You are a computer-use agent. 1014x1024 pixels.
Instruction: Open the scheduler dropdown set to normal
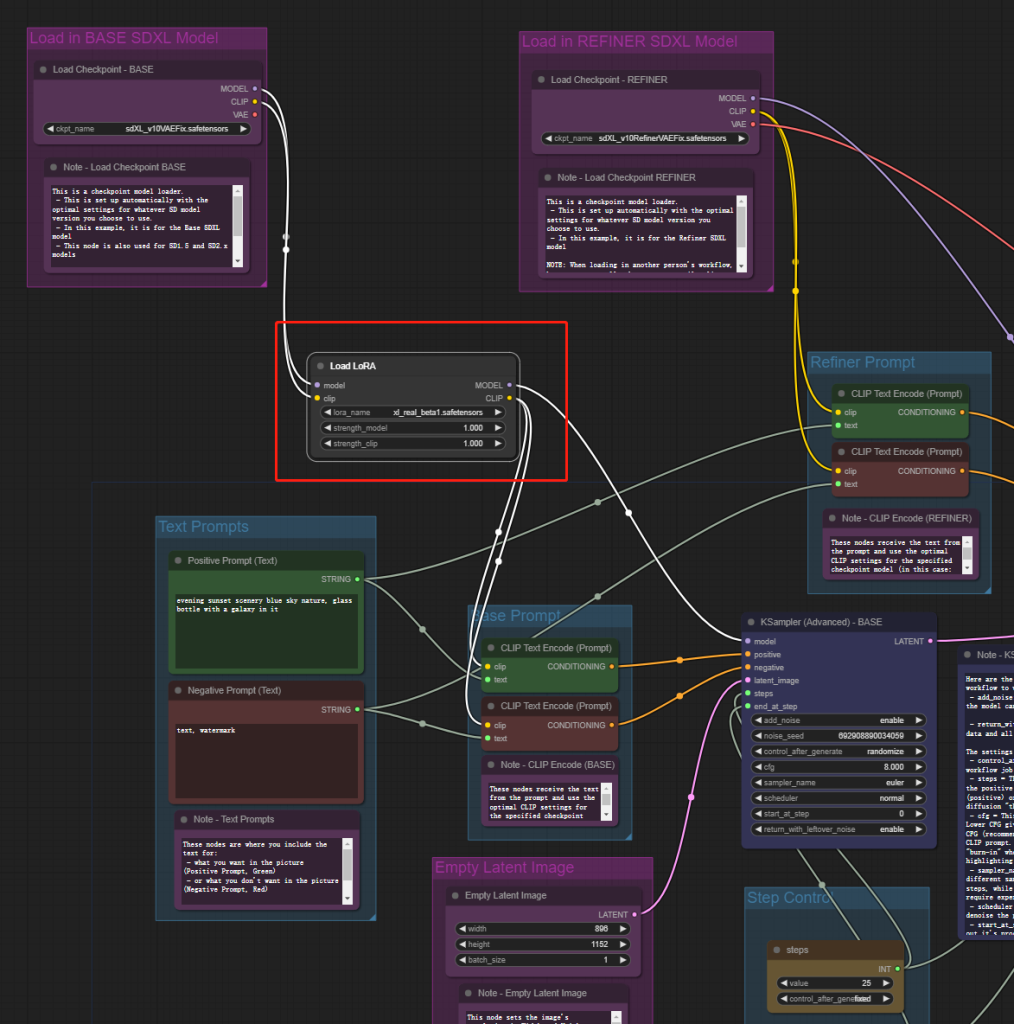[838, 798]
